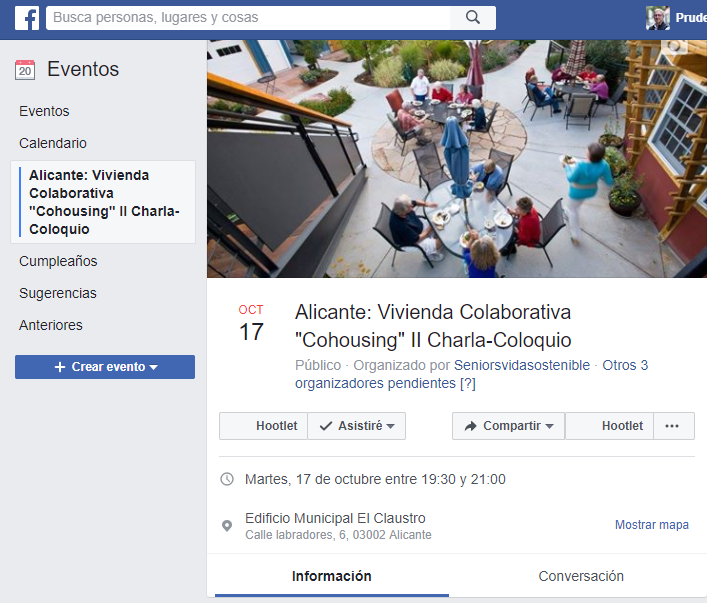Open the three-dots more options button
This screenshot has width=707, height=603.
click(672, 426)
